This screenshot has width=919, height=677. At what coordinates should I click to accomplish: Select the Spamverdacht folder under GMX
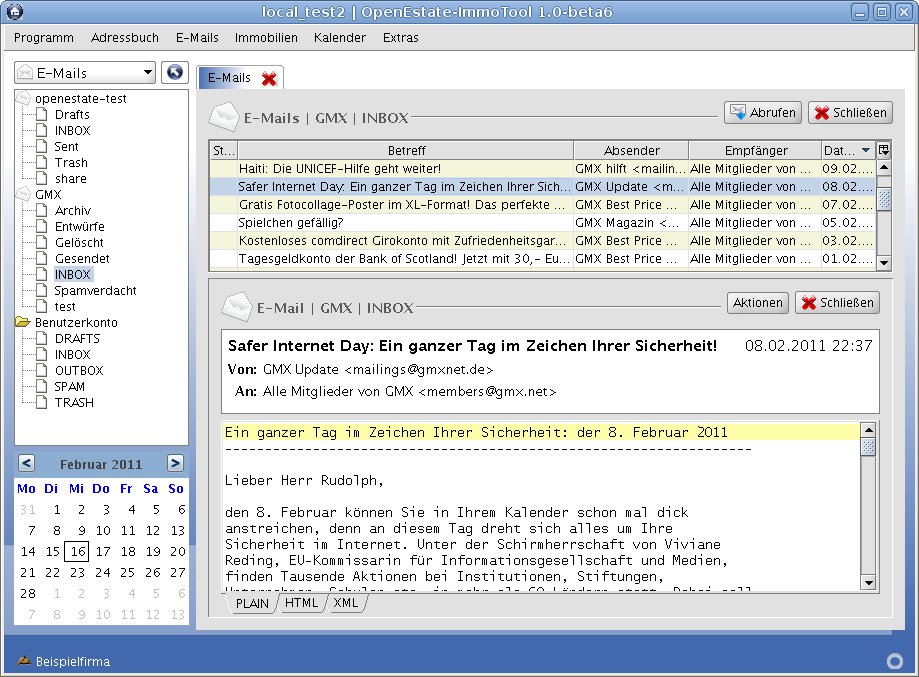click(95, 291)
